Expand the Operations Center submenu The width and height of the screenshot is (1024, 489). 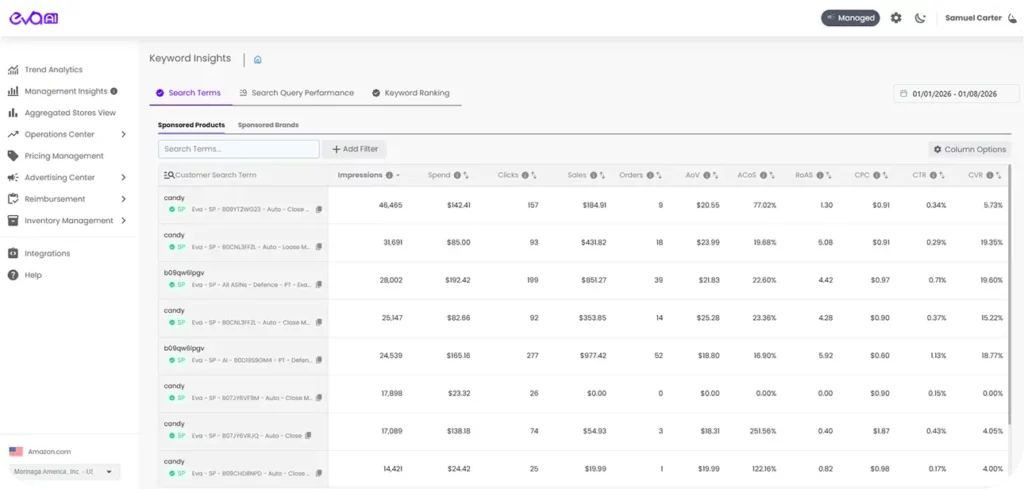click(x=123, y=134)
